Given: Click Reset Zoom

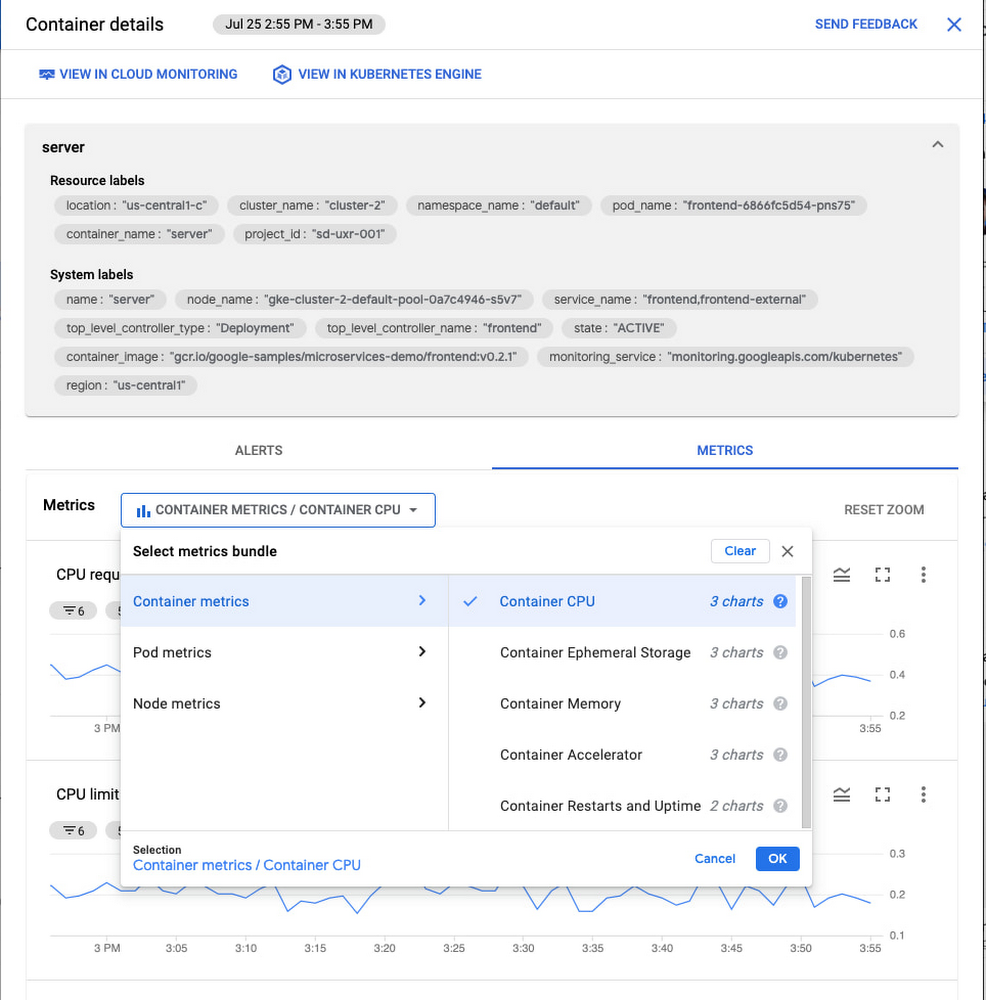Looking at the screenshot, I should pos(883,510).
